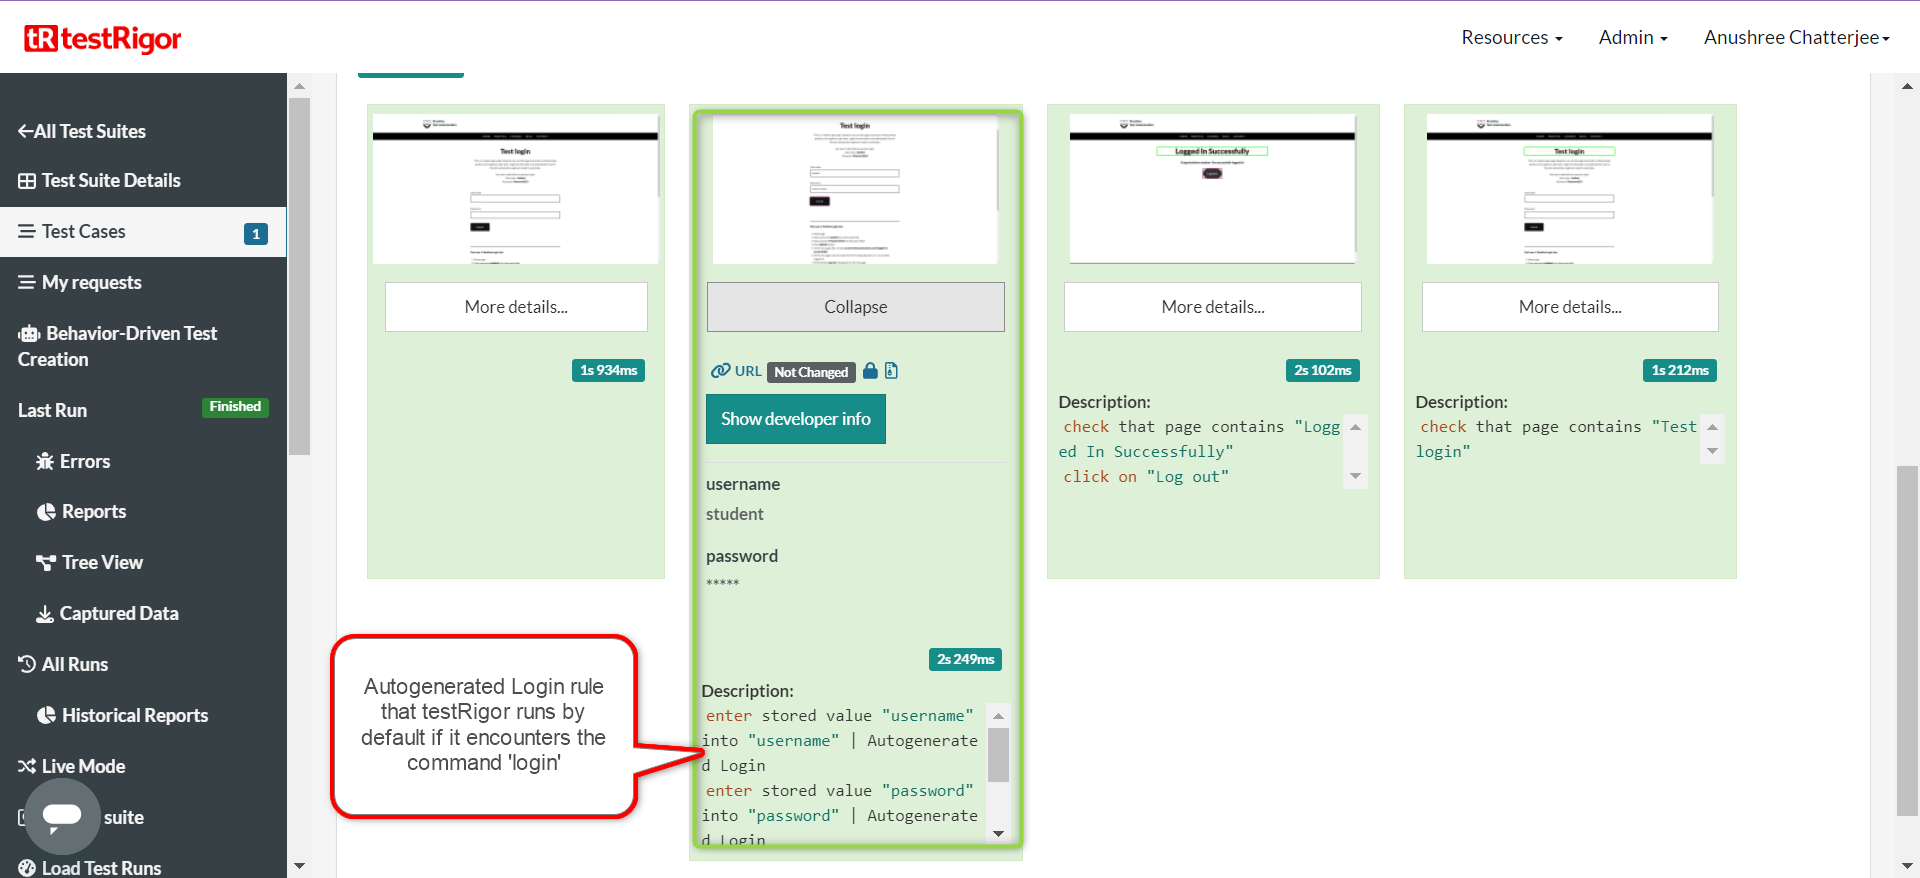
Task: Open Behavior-Driven Test Creation
Action: pyautogui.click(x=117, y=346)
